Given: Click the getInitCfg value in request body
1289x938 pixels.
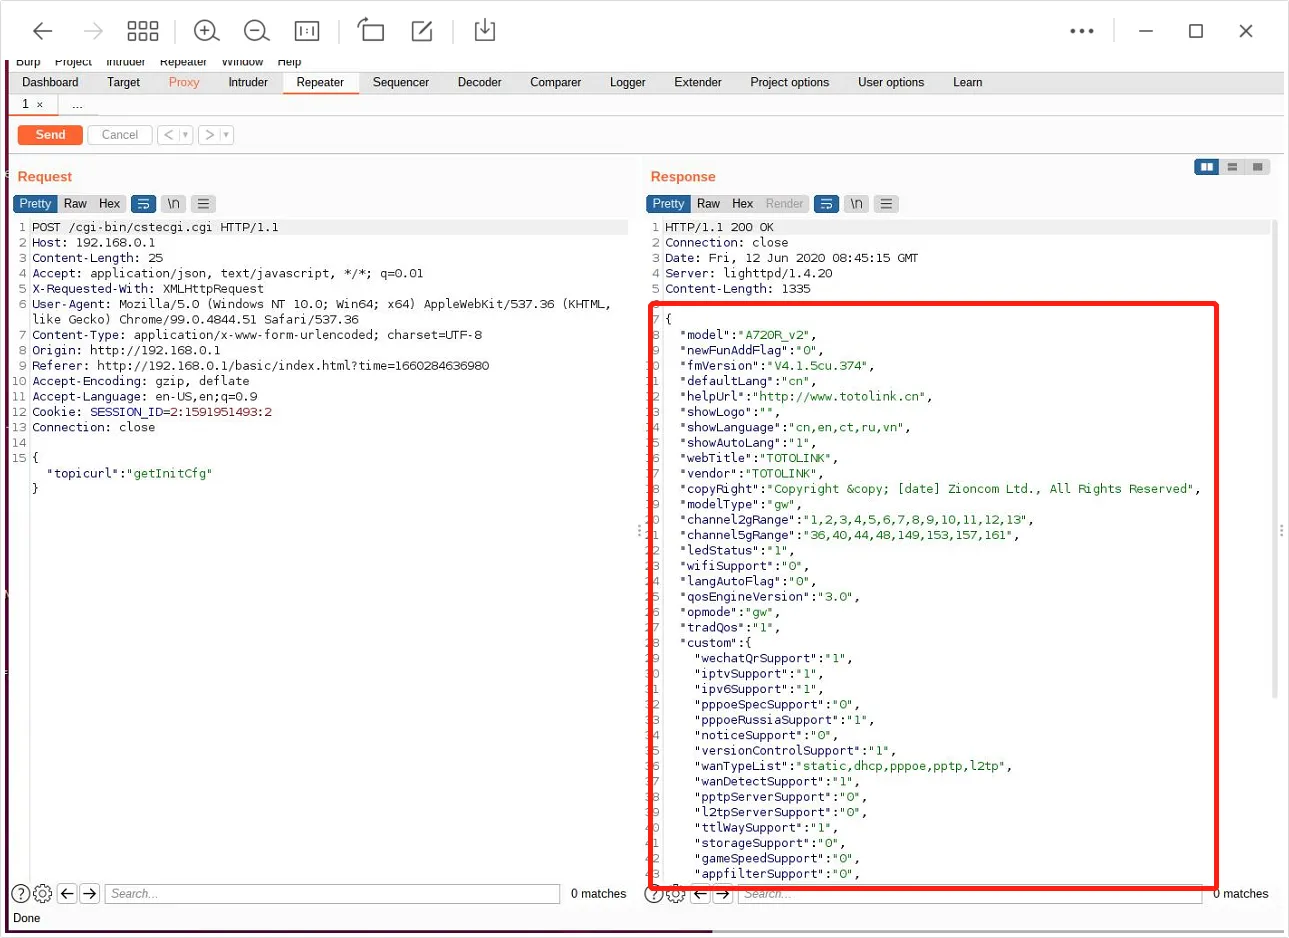Looking at the screenshot, I should 173,474.
